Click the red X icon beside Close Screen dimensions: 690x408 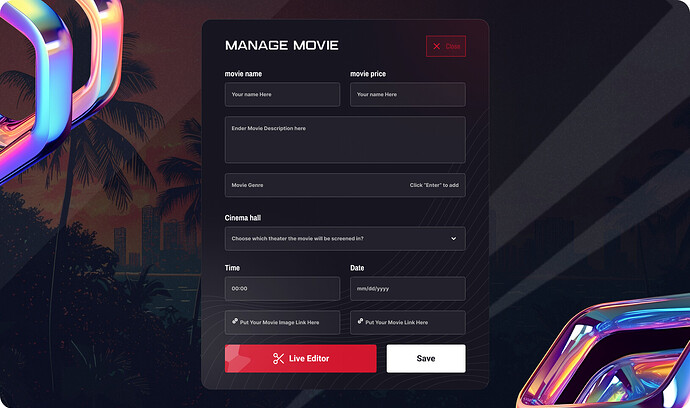pyautogui.click(x=437, y=46)
